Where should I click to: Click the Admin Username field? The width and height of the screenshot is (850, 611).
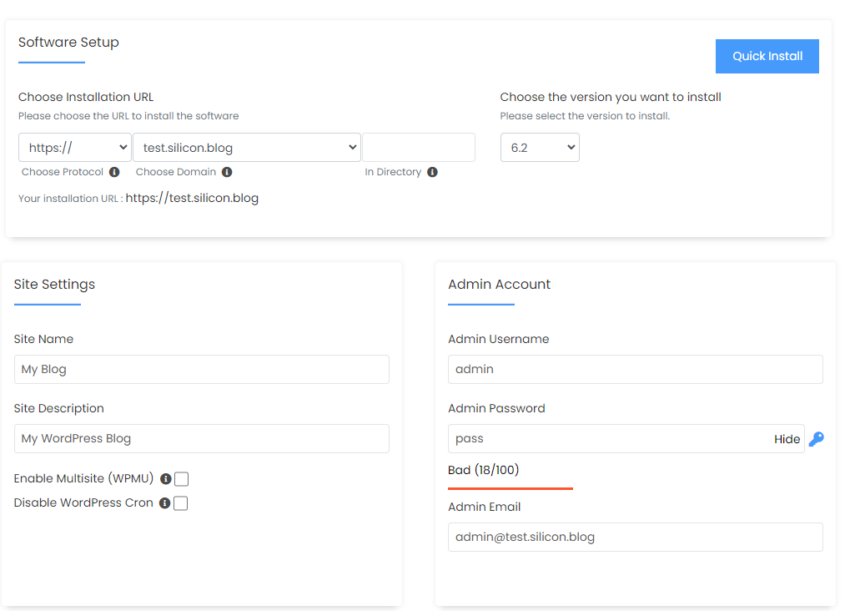click(635, 369)
